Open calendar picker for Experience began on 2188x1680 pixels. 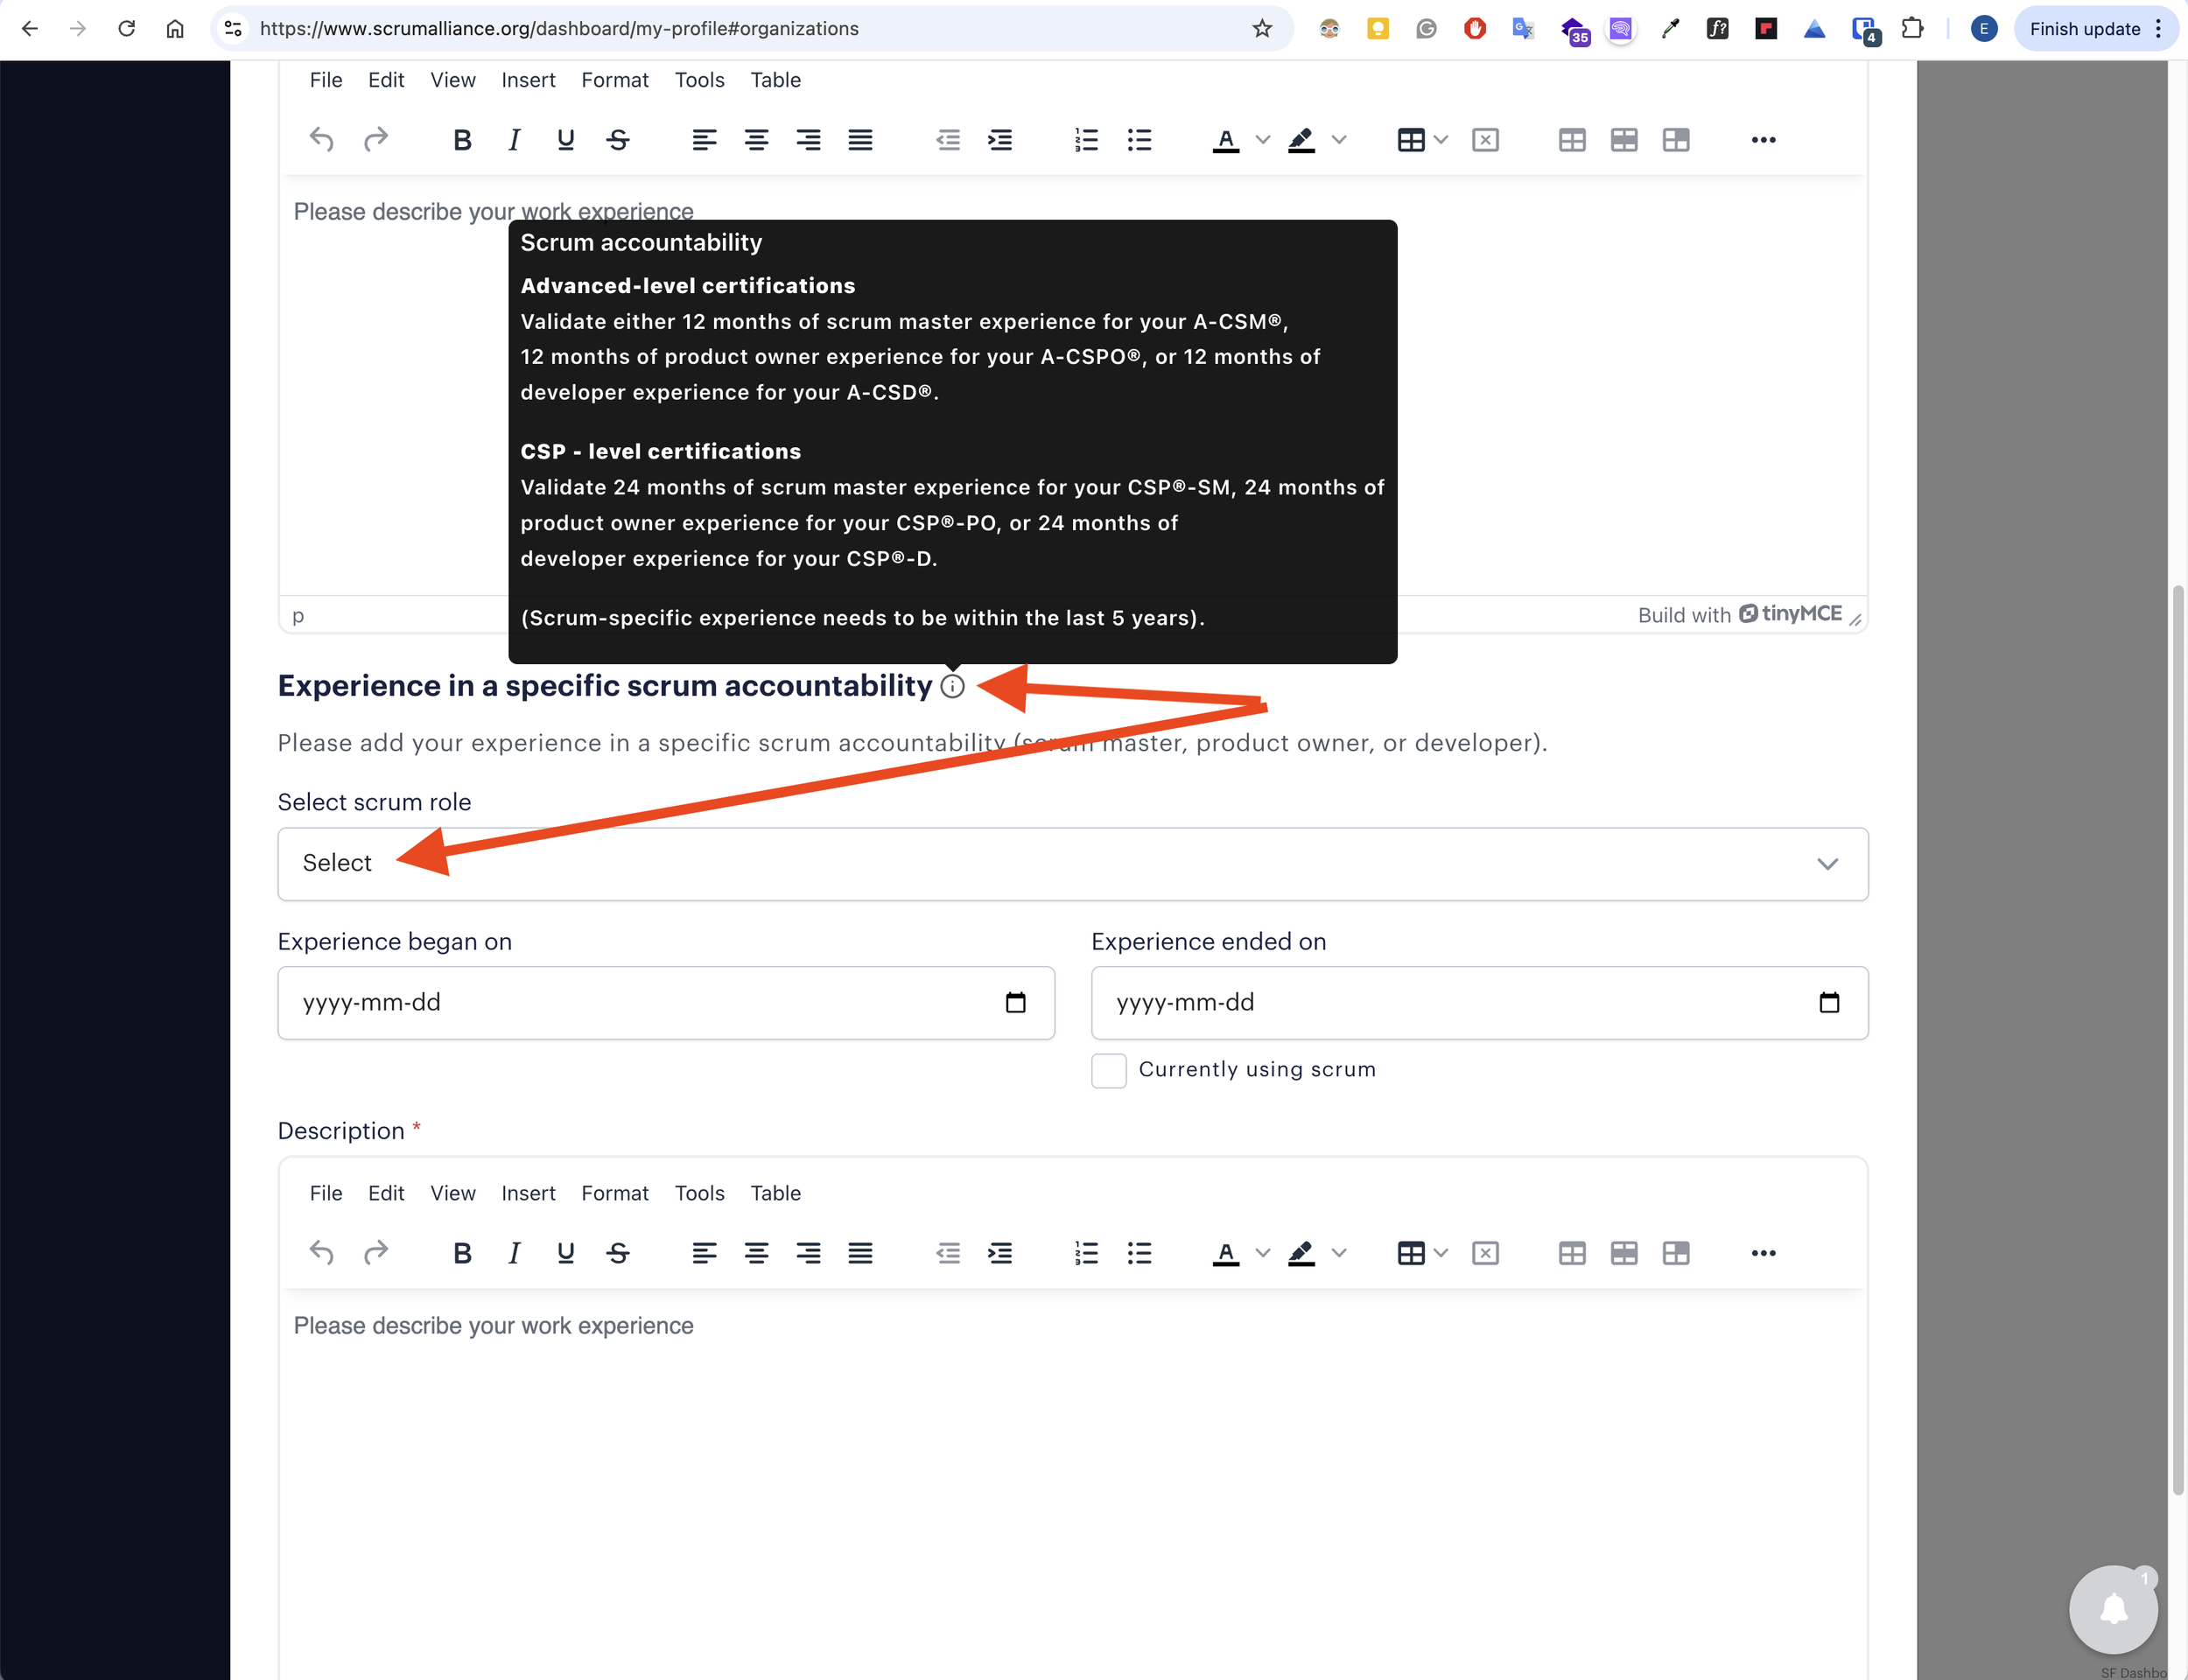click(1015, 1003)
